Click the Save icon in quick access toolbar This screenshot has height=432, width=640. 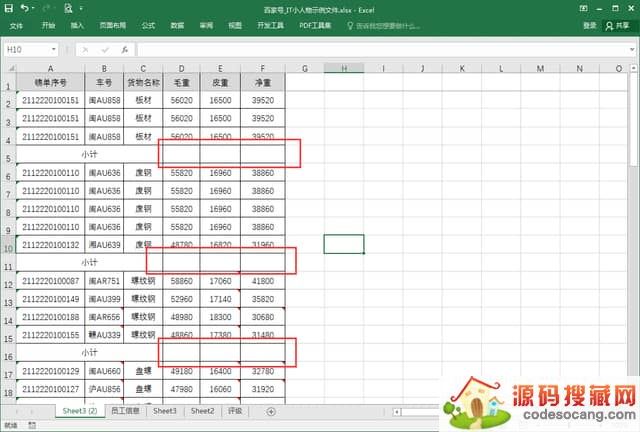[9, 8]
